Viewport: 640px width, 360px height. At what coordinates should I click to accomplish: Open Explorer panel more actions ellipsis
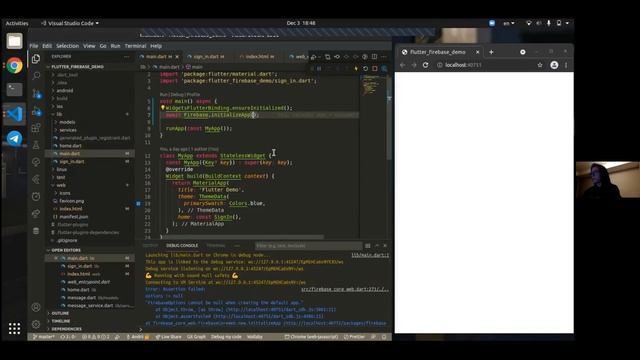(x=127, y=57)
